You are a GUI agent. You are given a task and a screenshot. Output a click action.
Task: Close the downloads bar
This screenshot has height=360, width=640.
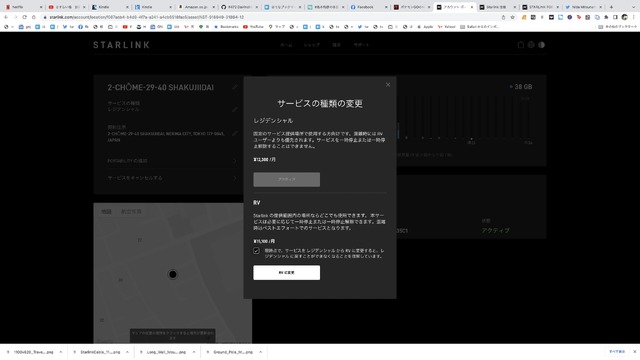click(634, 351)
